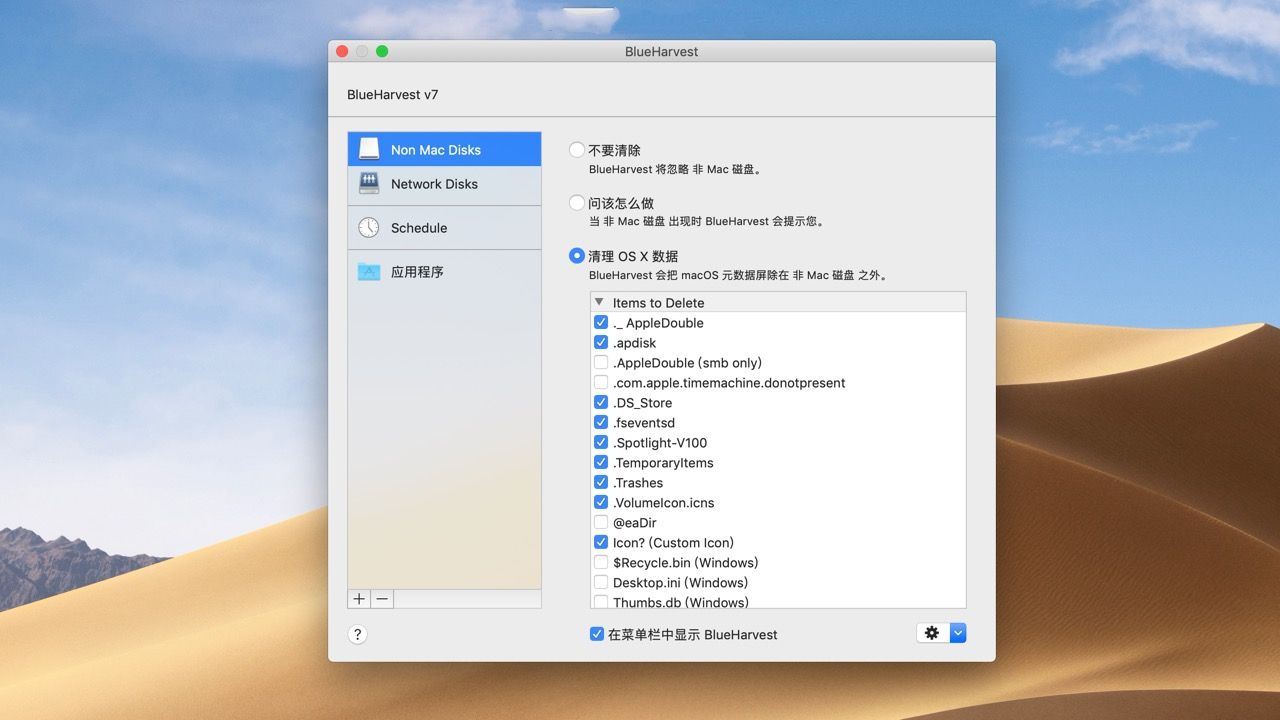Uncheck the .VolumeIcon.icns checkbox

(601, 503)
